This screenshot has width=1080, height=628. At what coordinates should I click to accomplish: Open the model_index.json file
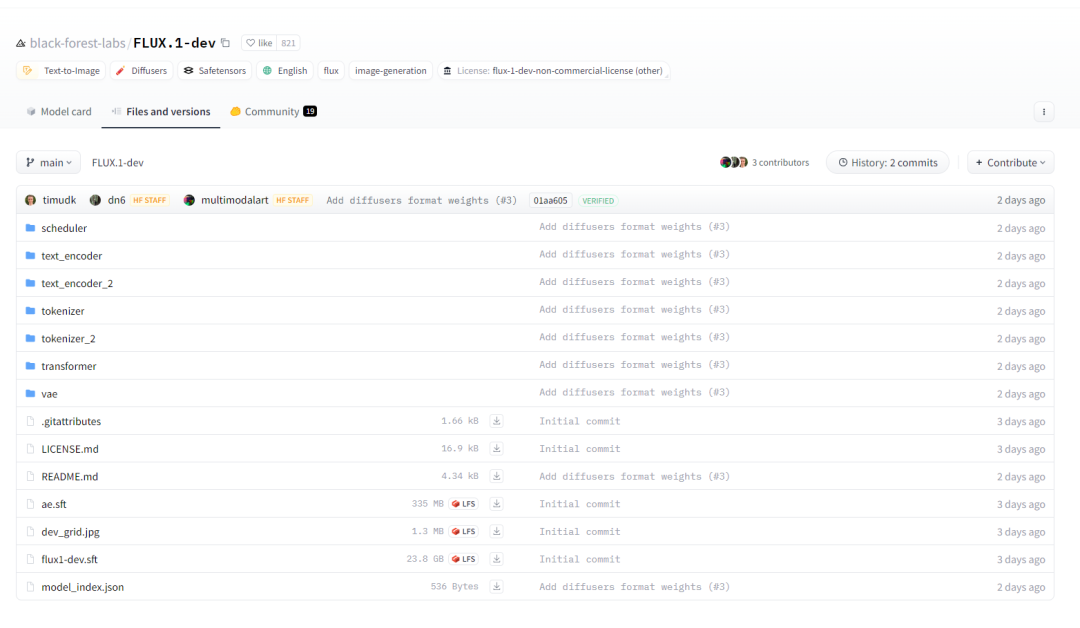pyautogui.click(x=83, y=587)
